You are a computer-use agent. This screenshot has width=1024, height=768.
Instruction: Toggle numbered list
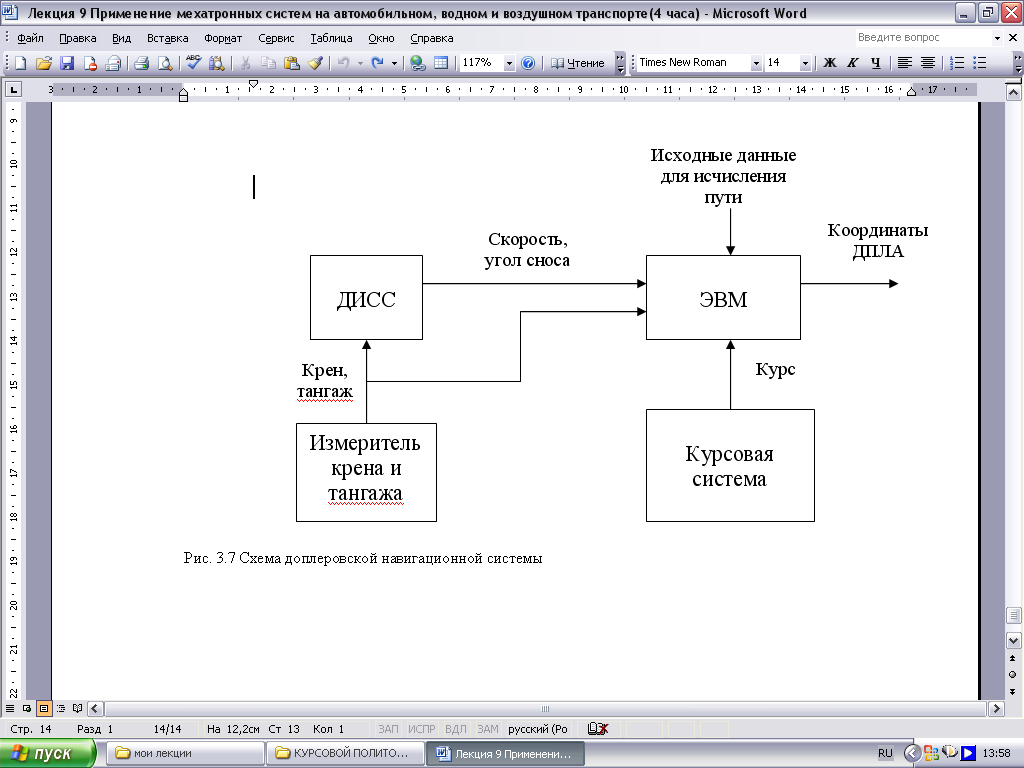click(x=957, y=63)
